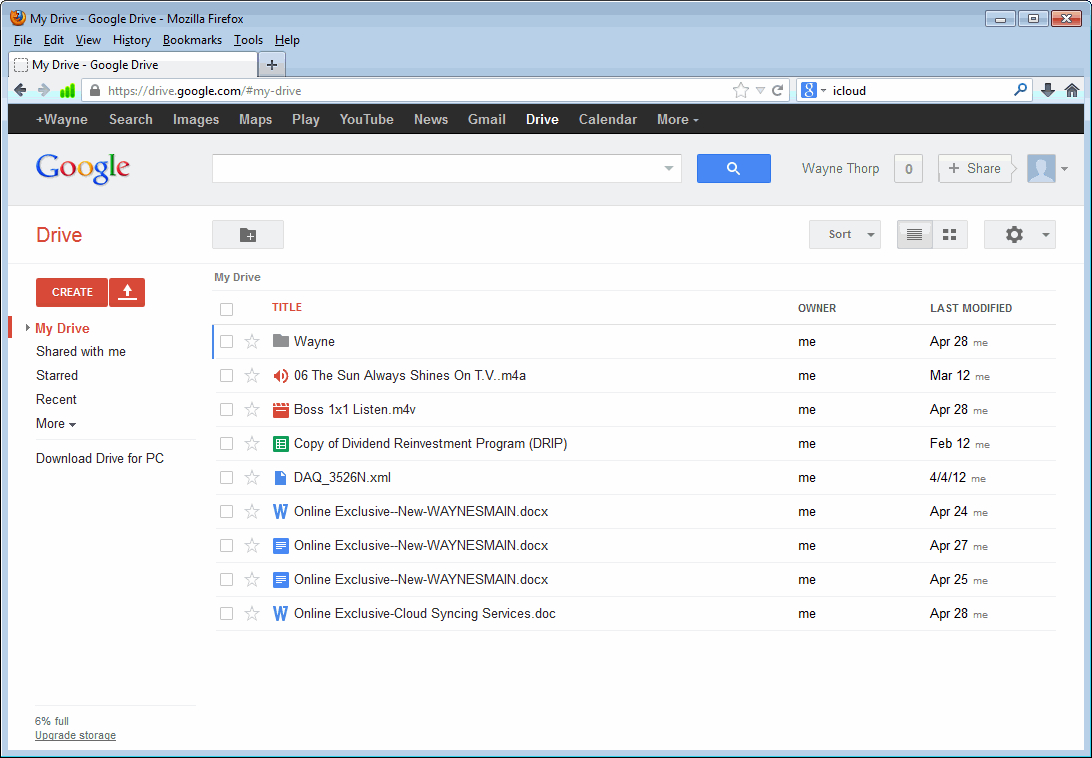Click the new folder icon button

pyautogui.click(x=248, y=235)
